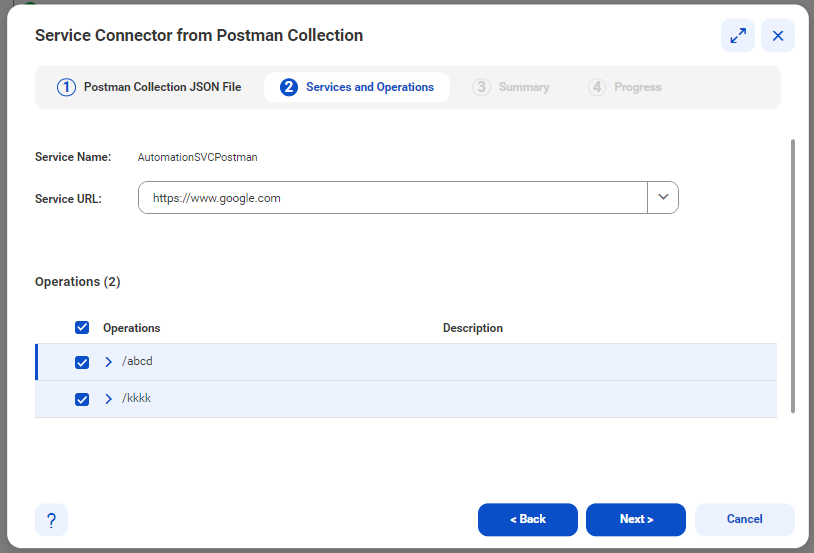Go to Postman Collection JSON File step
Image resolution: width=814 pixels, height=553 pixels.
(x=149, y=87)
